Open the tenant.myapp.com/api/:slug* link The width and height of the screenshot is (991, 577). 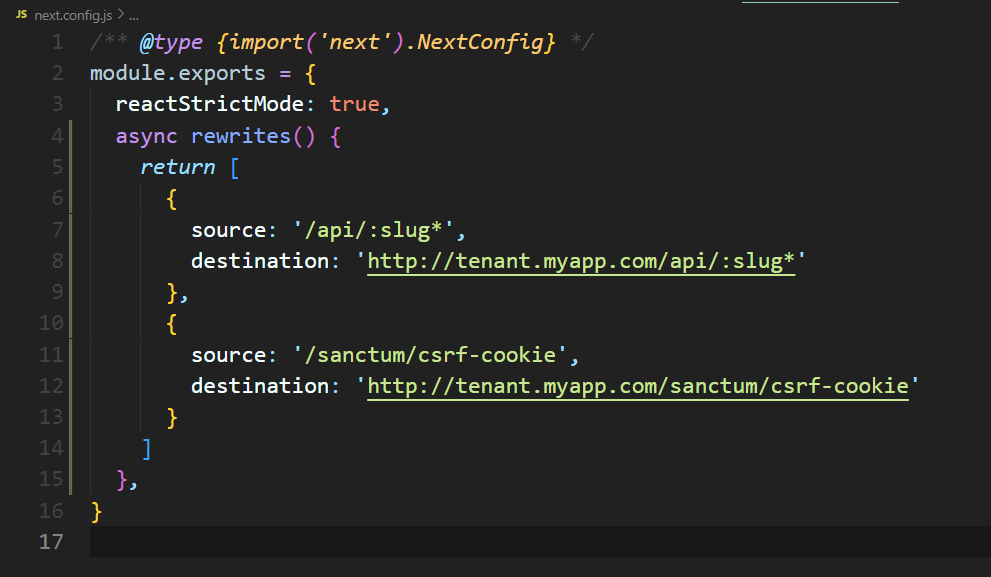click(581, 262)
